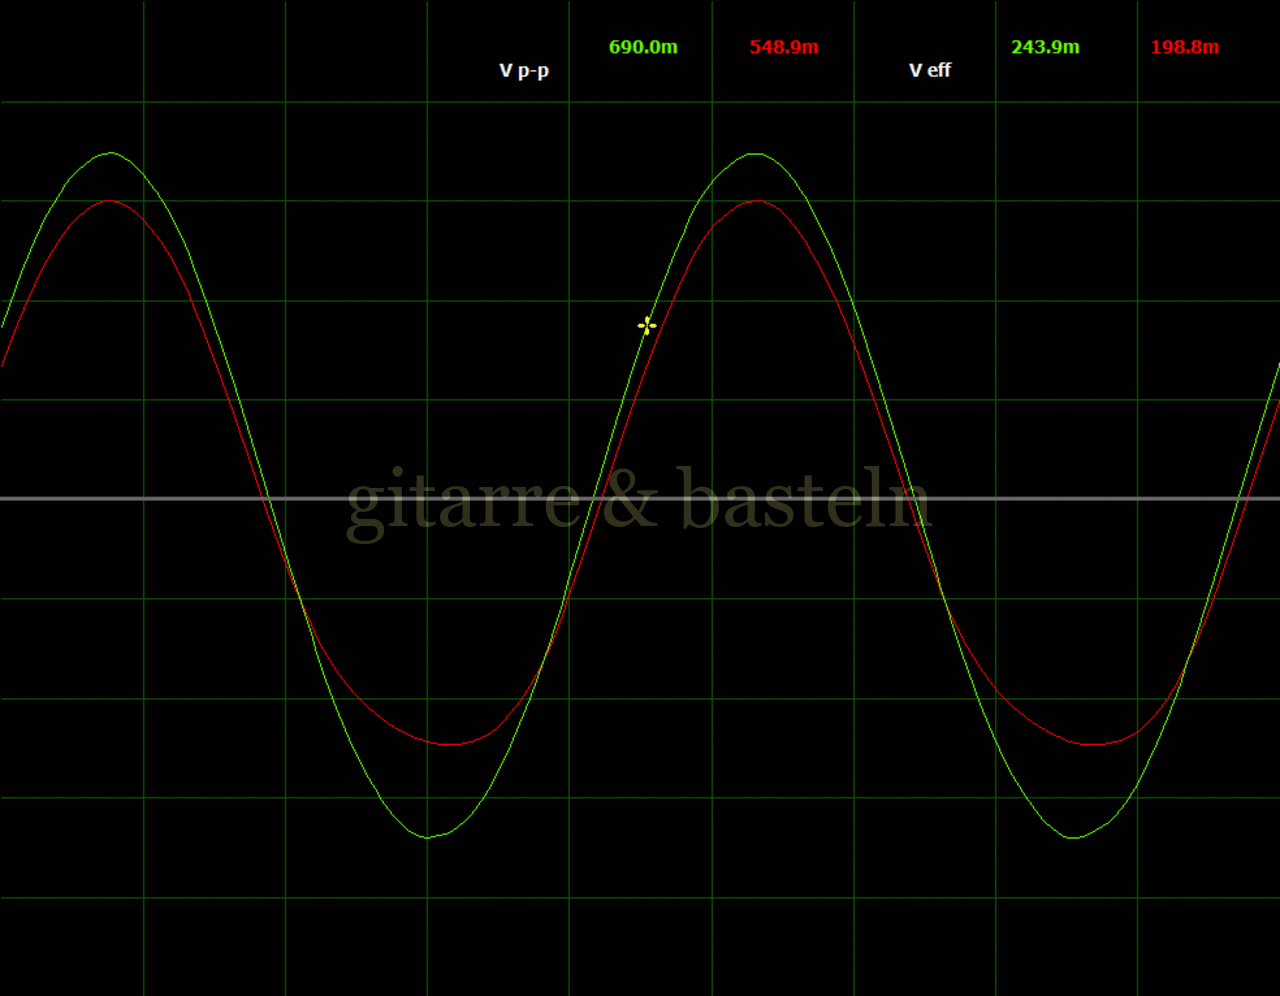Click the second green waveform trough
Viewport: 1280px width, 996px height.
[1074, 837]
